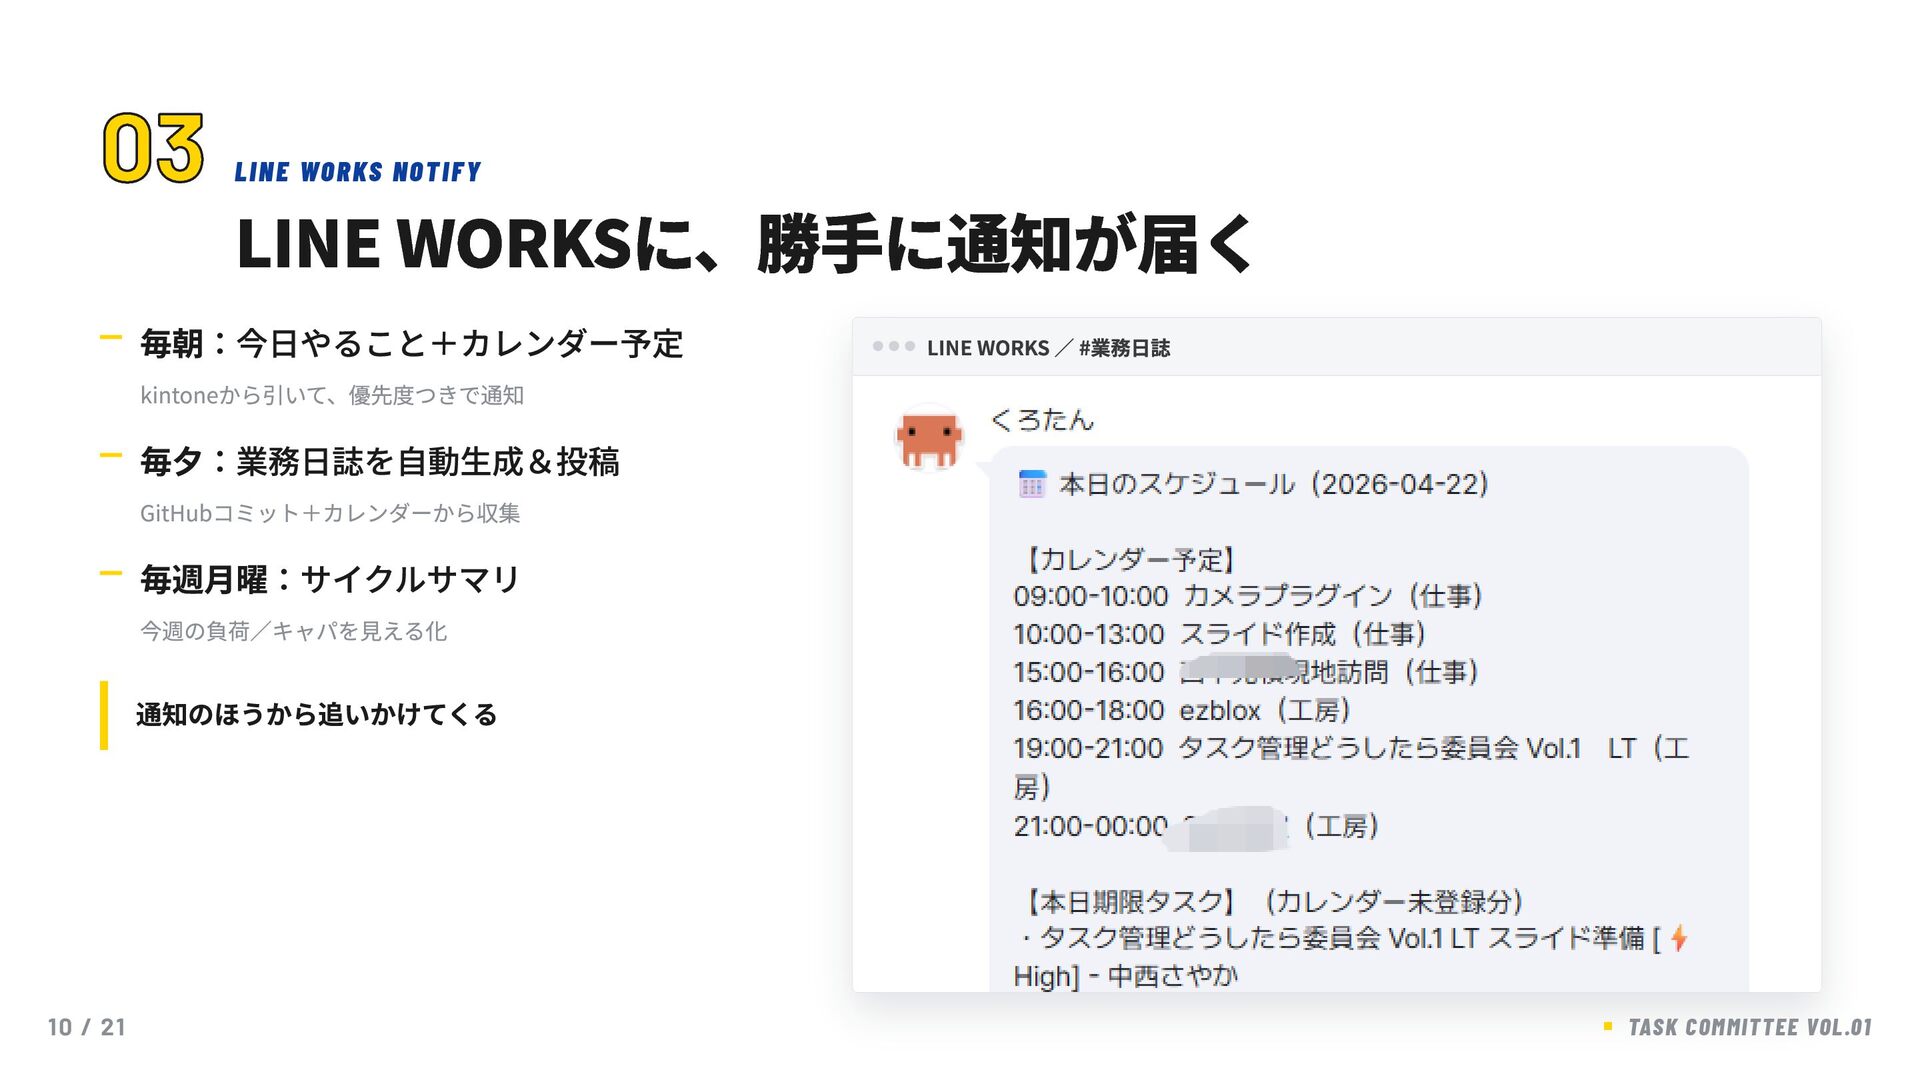This screenshot has height=1080, width=1920.
Task: Click the yellow square by TASK COMMITTEE
Action: coord(1607,1026)
